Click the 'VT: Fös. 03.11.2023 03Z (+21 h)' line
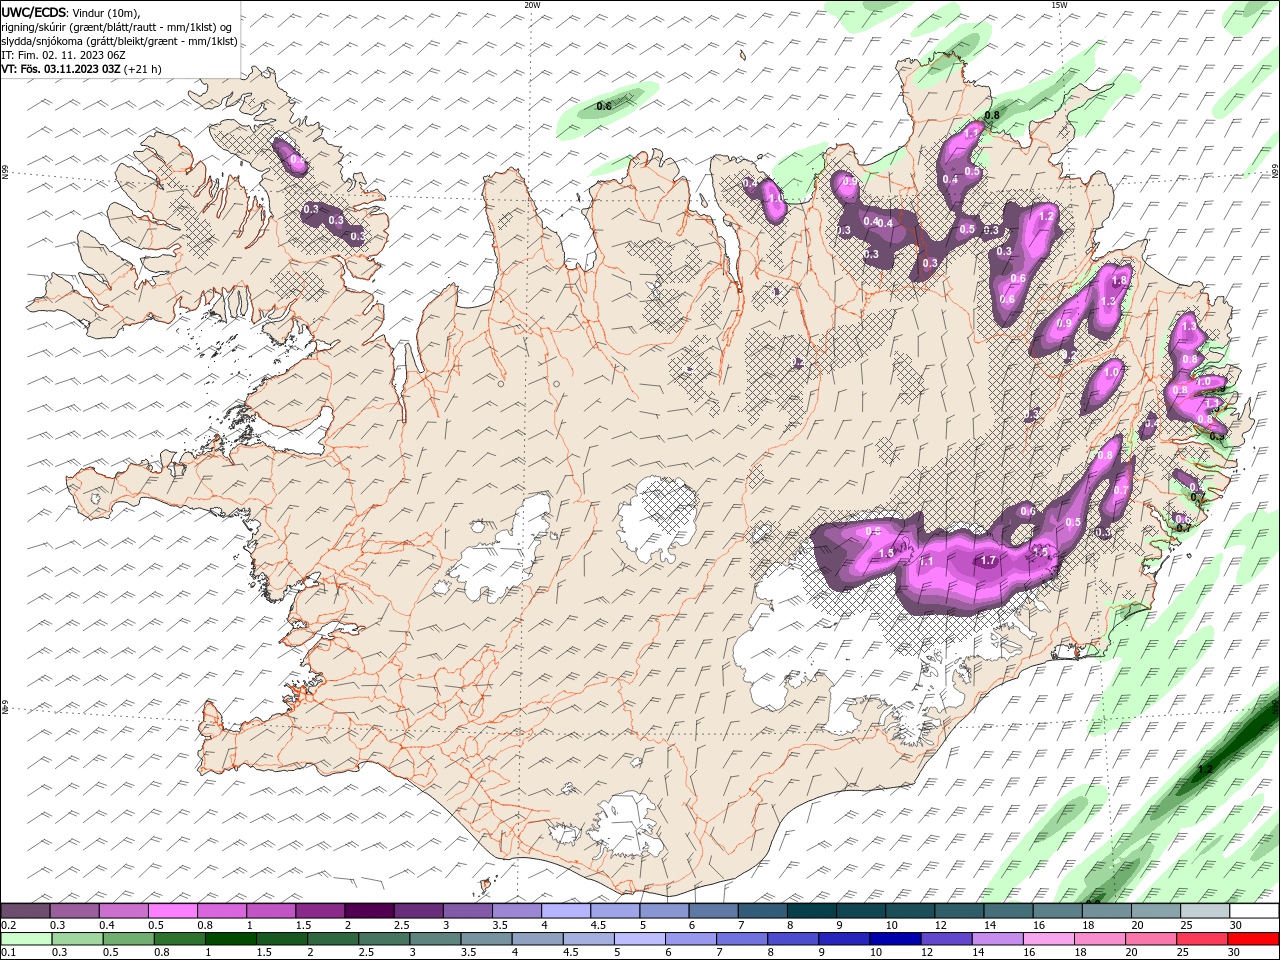 click(81, 69)
